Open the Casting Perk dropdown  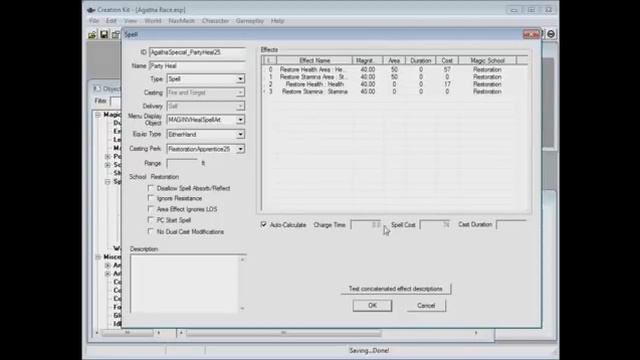click(240, 149)
